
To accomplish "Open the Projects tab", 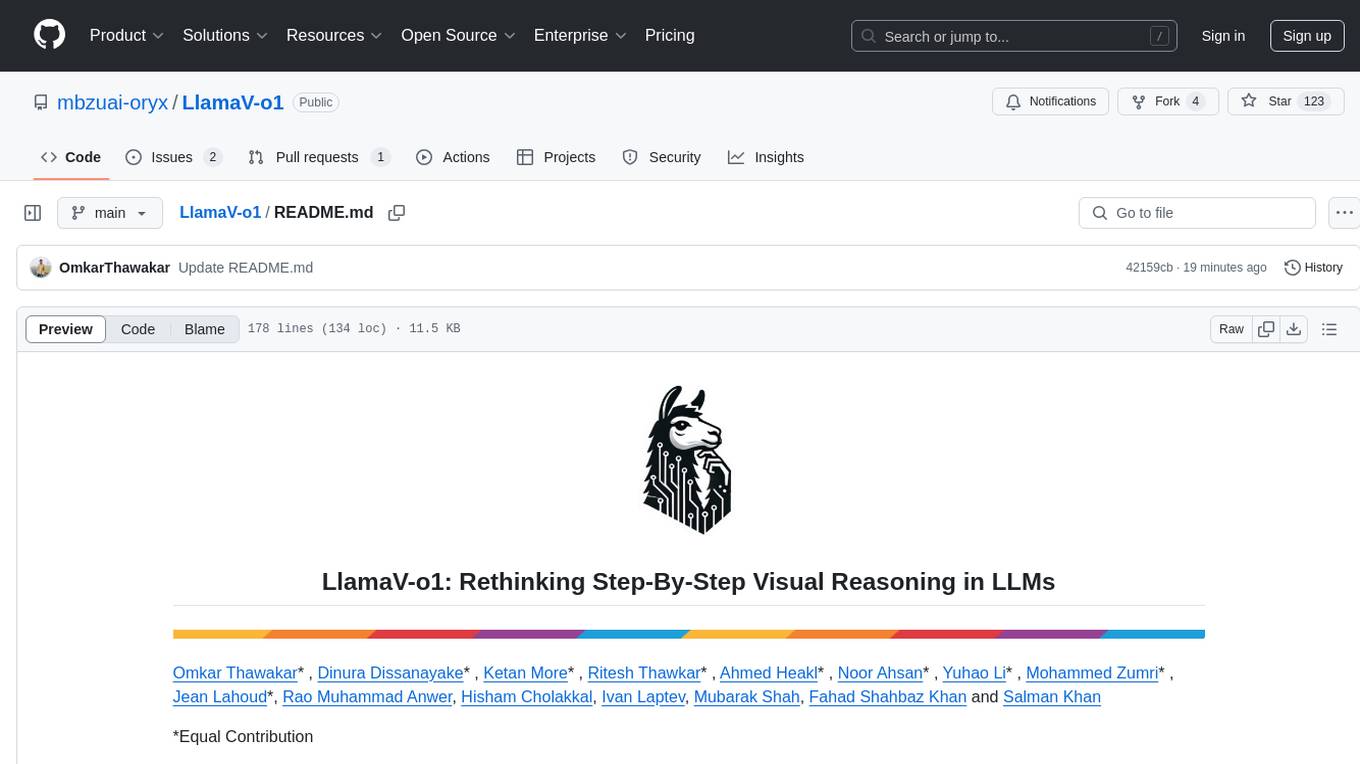I will click(556, 157).
